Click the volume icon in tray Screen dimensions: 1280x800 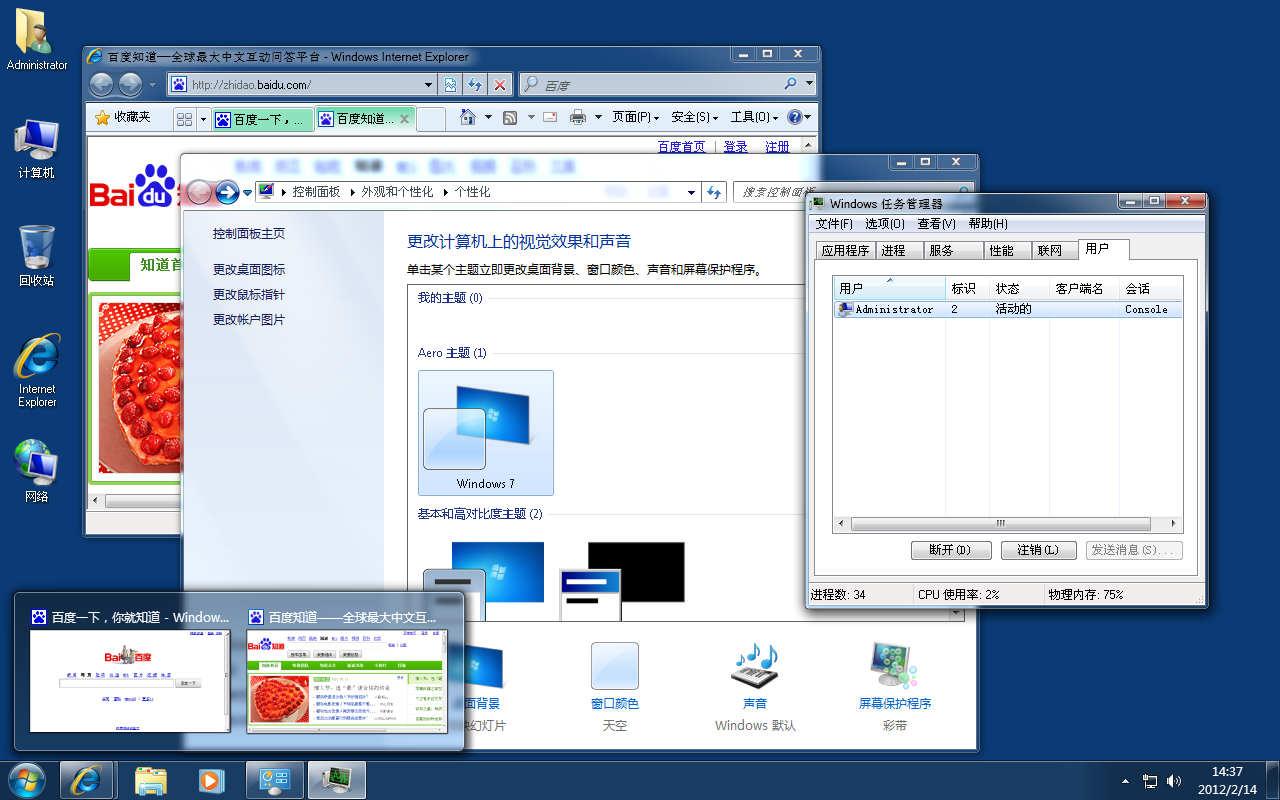pyautogui.click(x=1174, y=780)
